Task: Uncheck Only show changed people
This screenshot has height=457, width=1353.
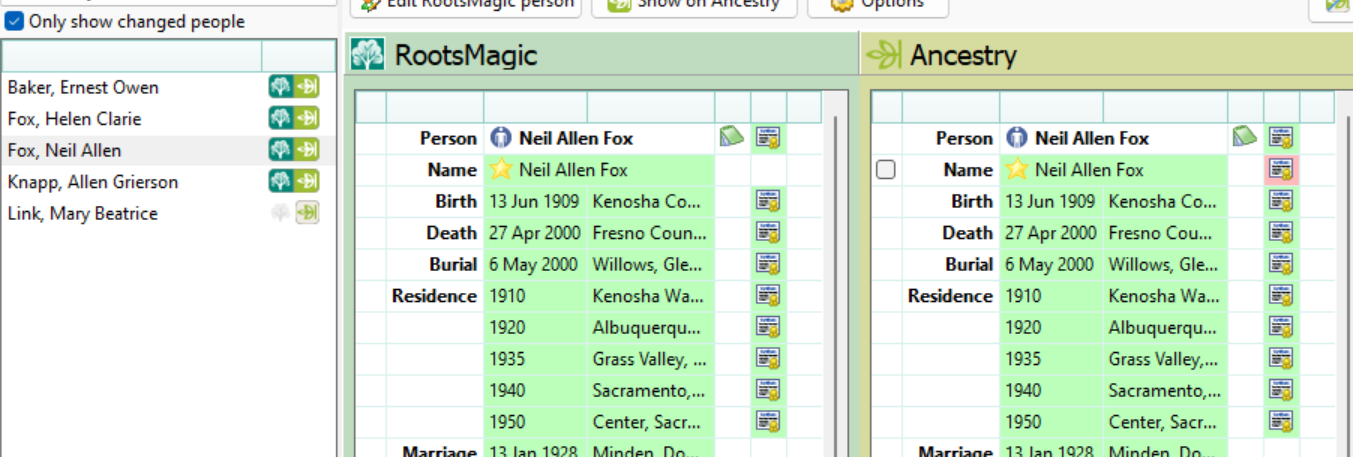Action: [15, 21]
